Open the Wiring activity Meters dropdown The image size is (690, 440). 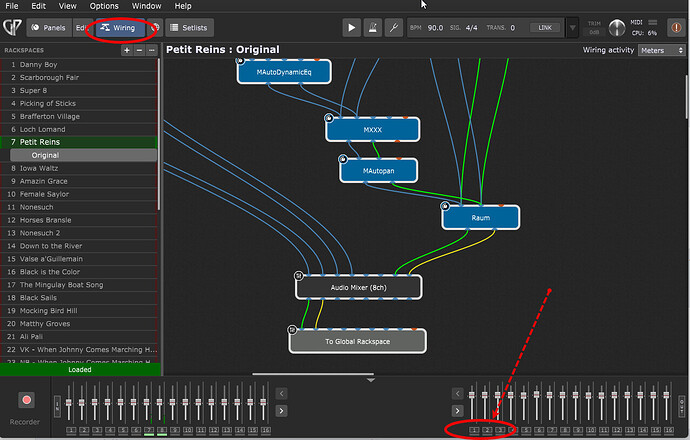(x=662, y=50)
